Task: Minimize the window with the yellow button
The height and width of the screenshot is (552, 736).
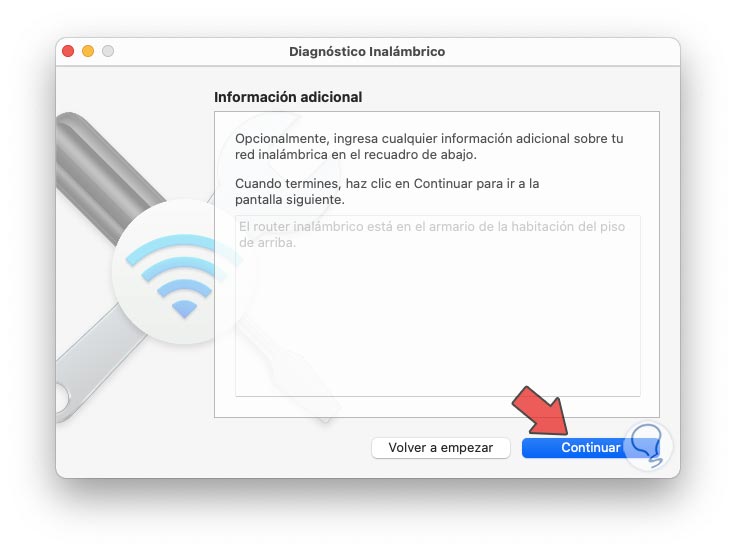Action: coord(88,51)
